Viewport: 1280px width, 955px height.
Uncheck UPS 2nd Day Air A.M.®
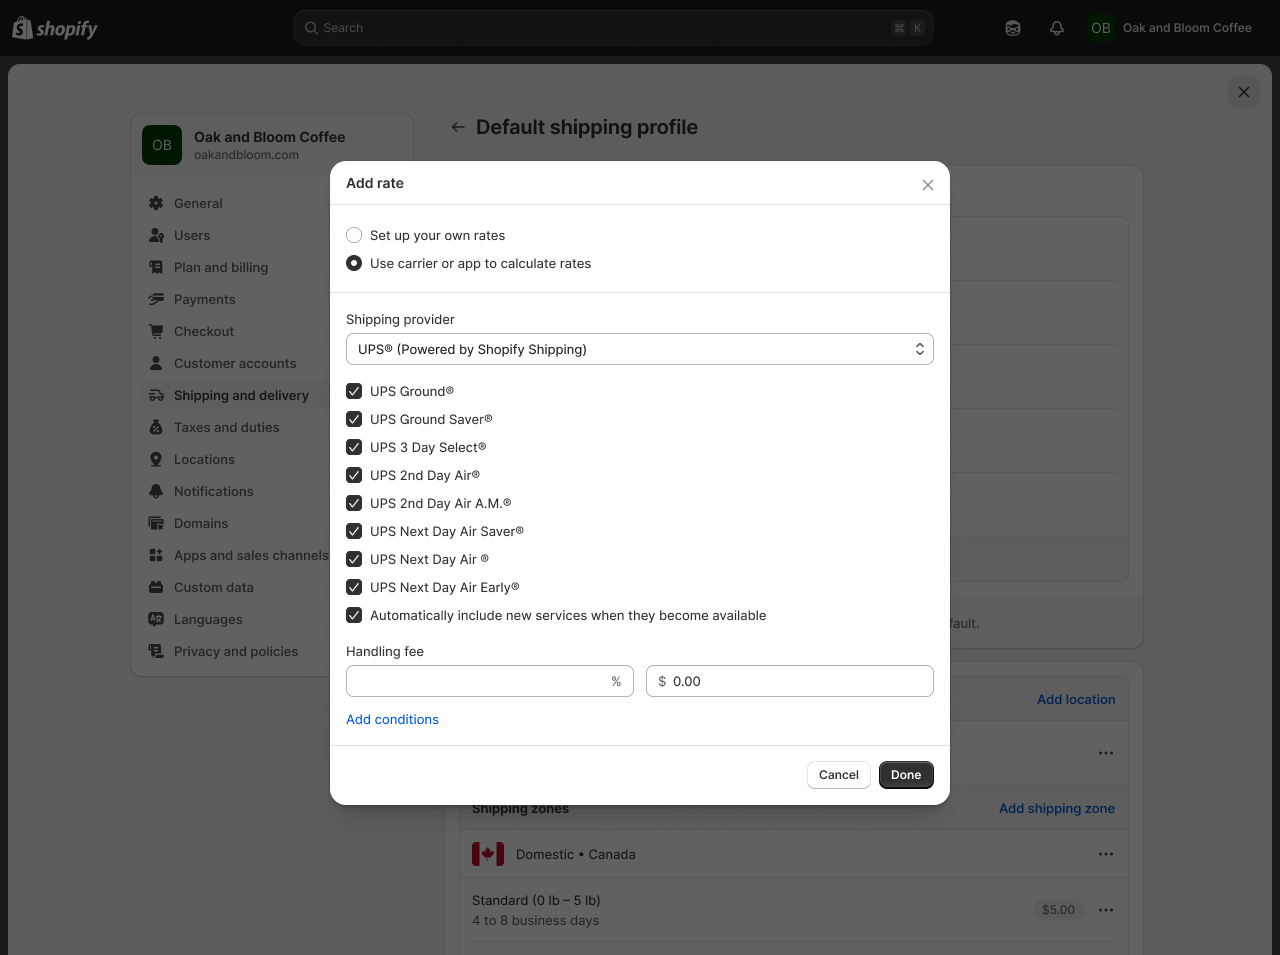coord(354,503)
